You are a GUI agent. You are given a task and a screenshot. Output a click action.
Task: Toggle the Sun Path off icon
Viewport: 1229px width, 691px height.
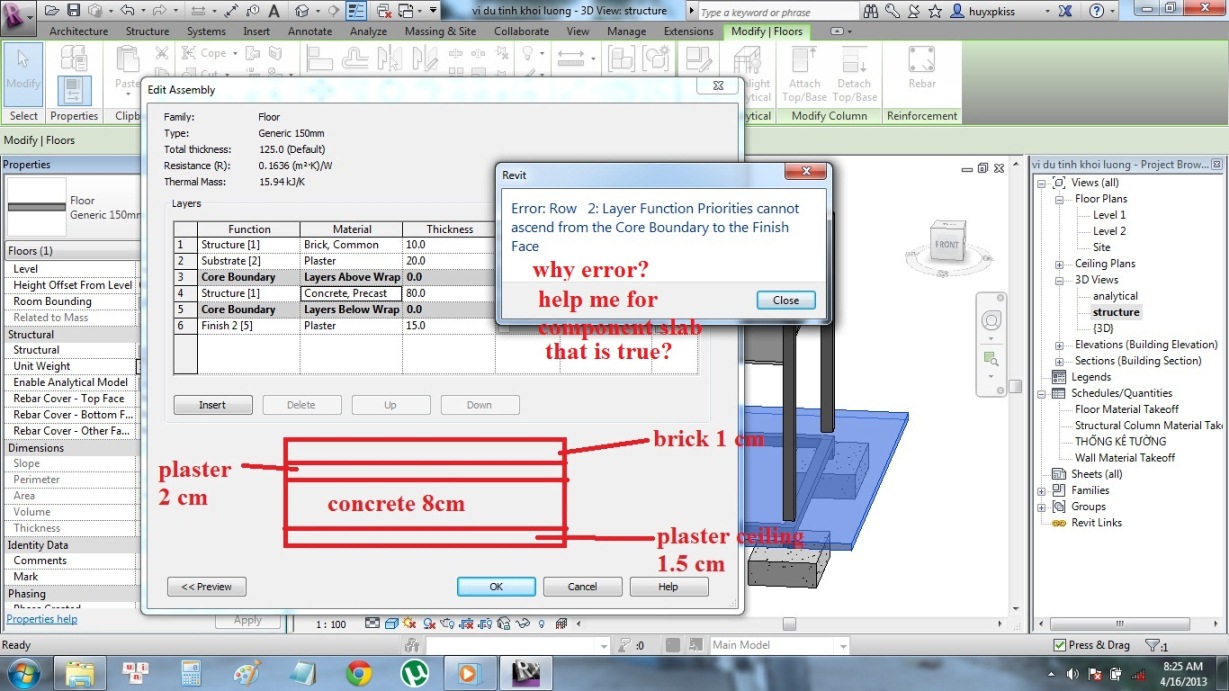408,622
